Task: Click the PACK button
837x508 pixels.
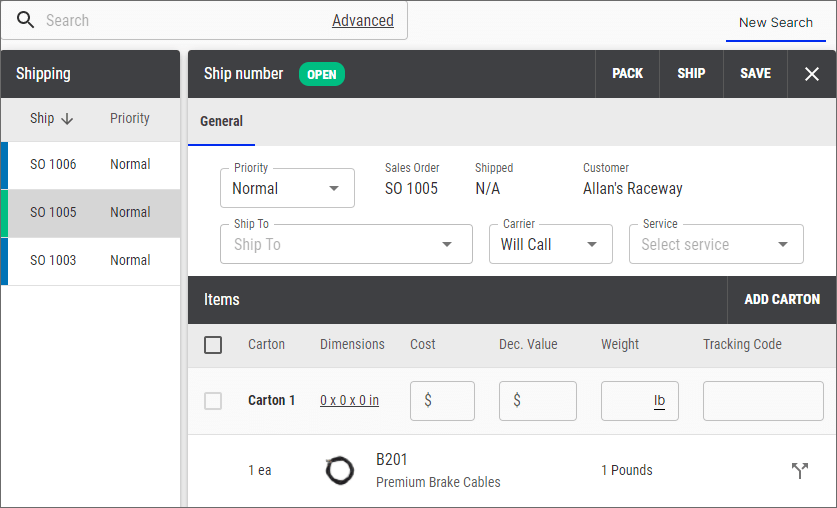Action: [x=627, y=74]
